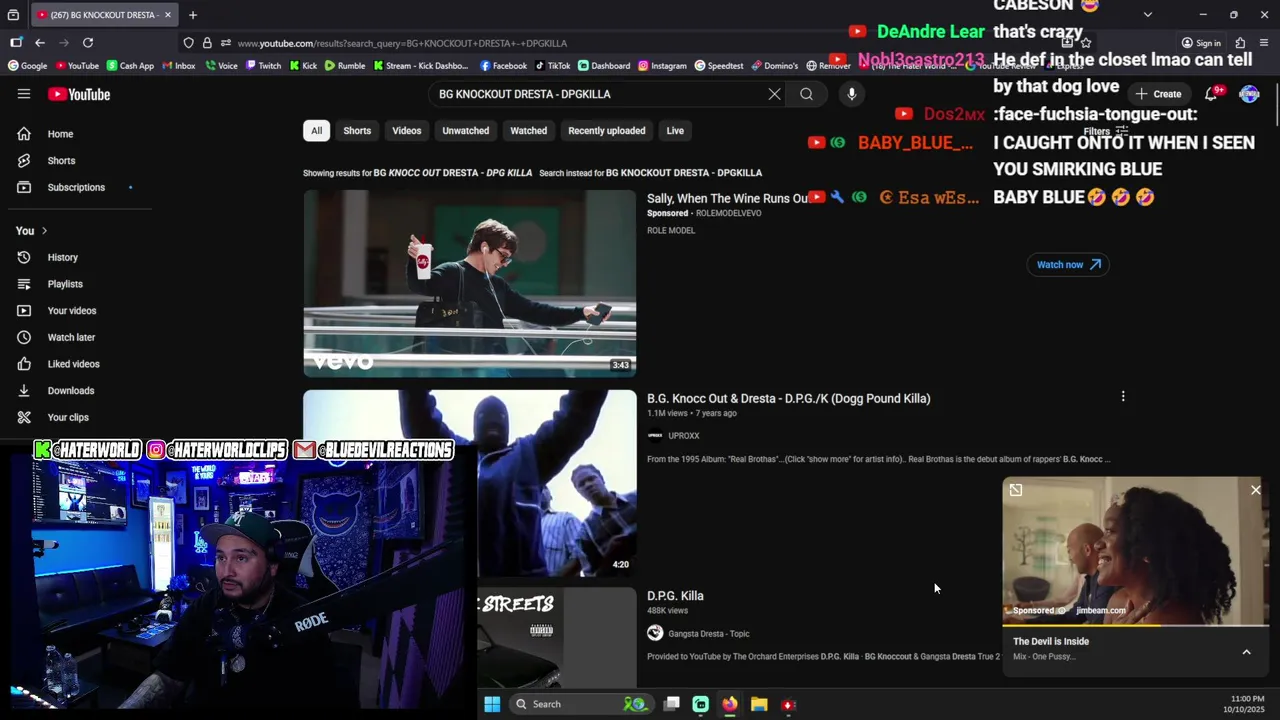Open a new browser tab
The width and height of the screenshot is (1280, 720).
pyautogui.click(x=193, y=15)
